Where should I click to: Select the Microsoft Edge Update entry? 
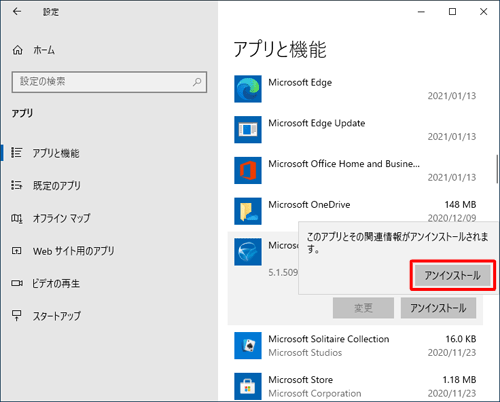(x=355, y=129)
